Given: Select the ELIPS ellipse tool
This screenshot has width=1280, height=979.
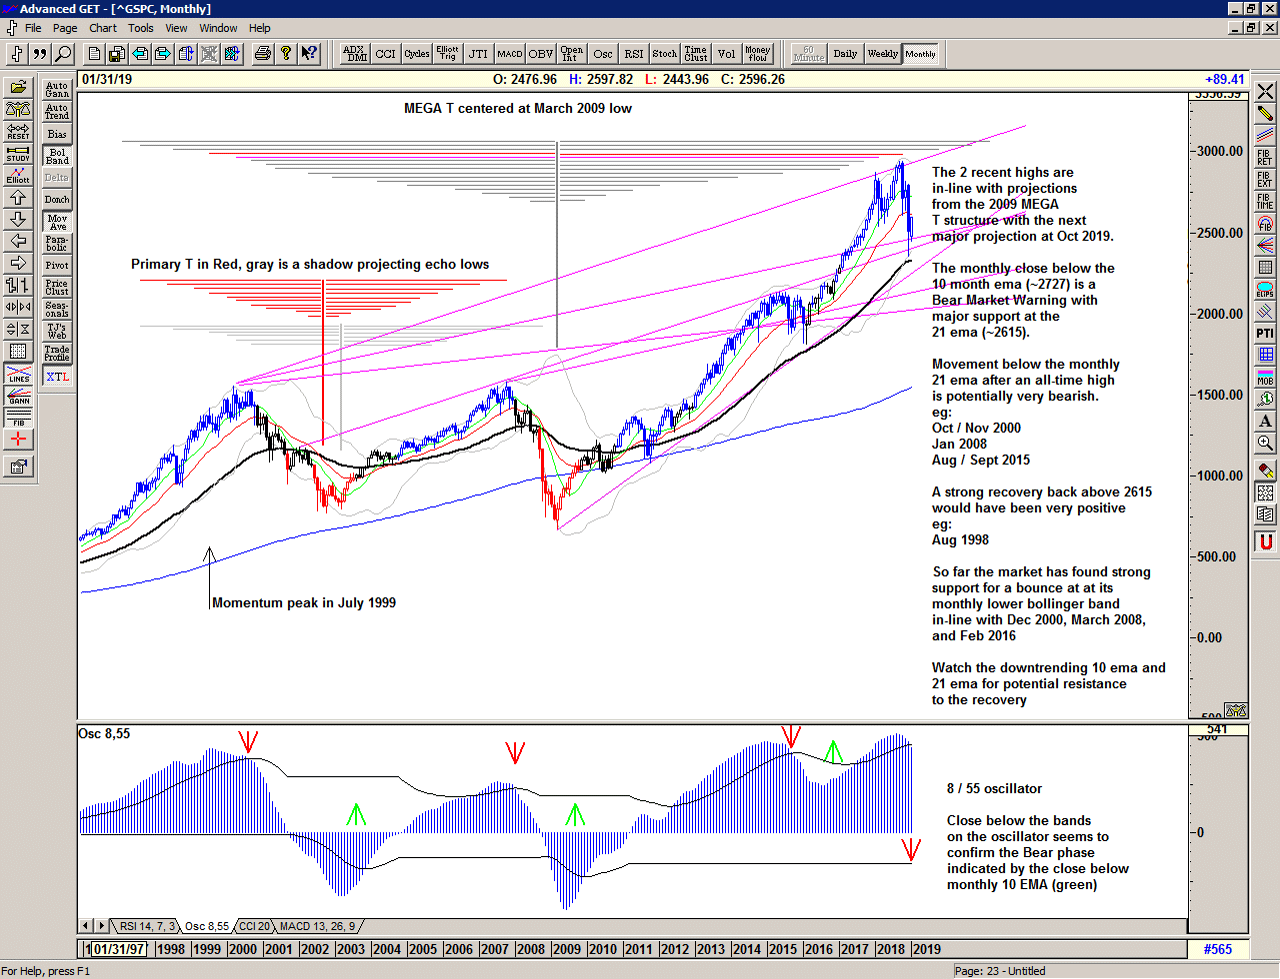Looking at the screenshot, I should (x=1265, y=290).
